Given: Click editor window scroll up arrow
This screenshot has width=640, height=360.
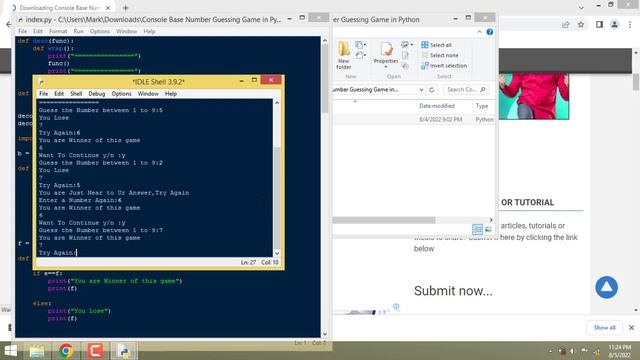Looking at the screenshot, I should 325,40.
